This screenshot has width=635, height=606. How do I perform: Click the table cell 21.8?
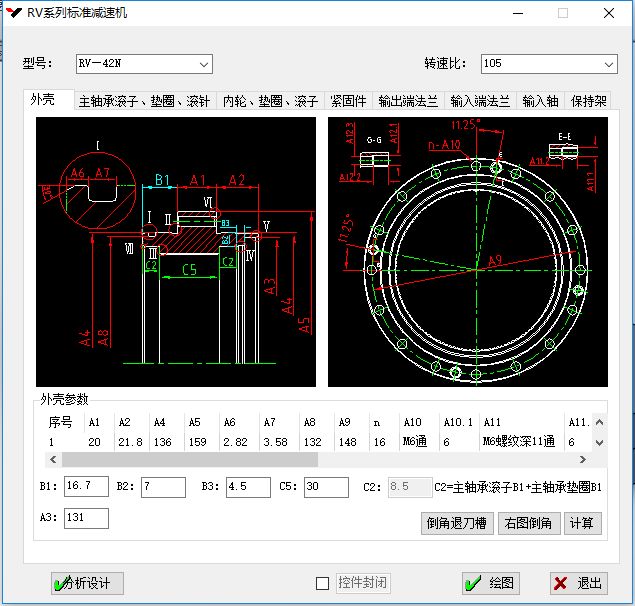coord(130,442)
